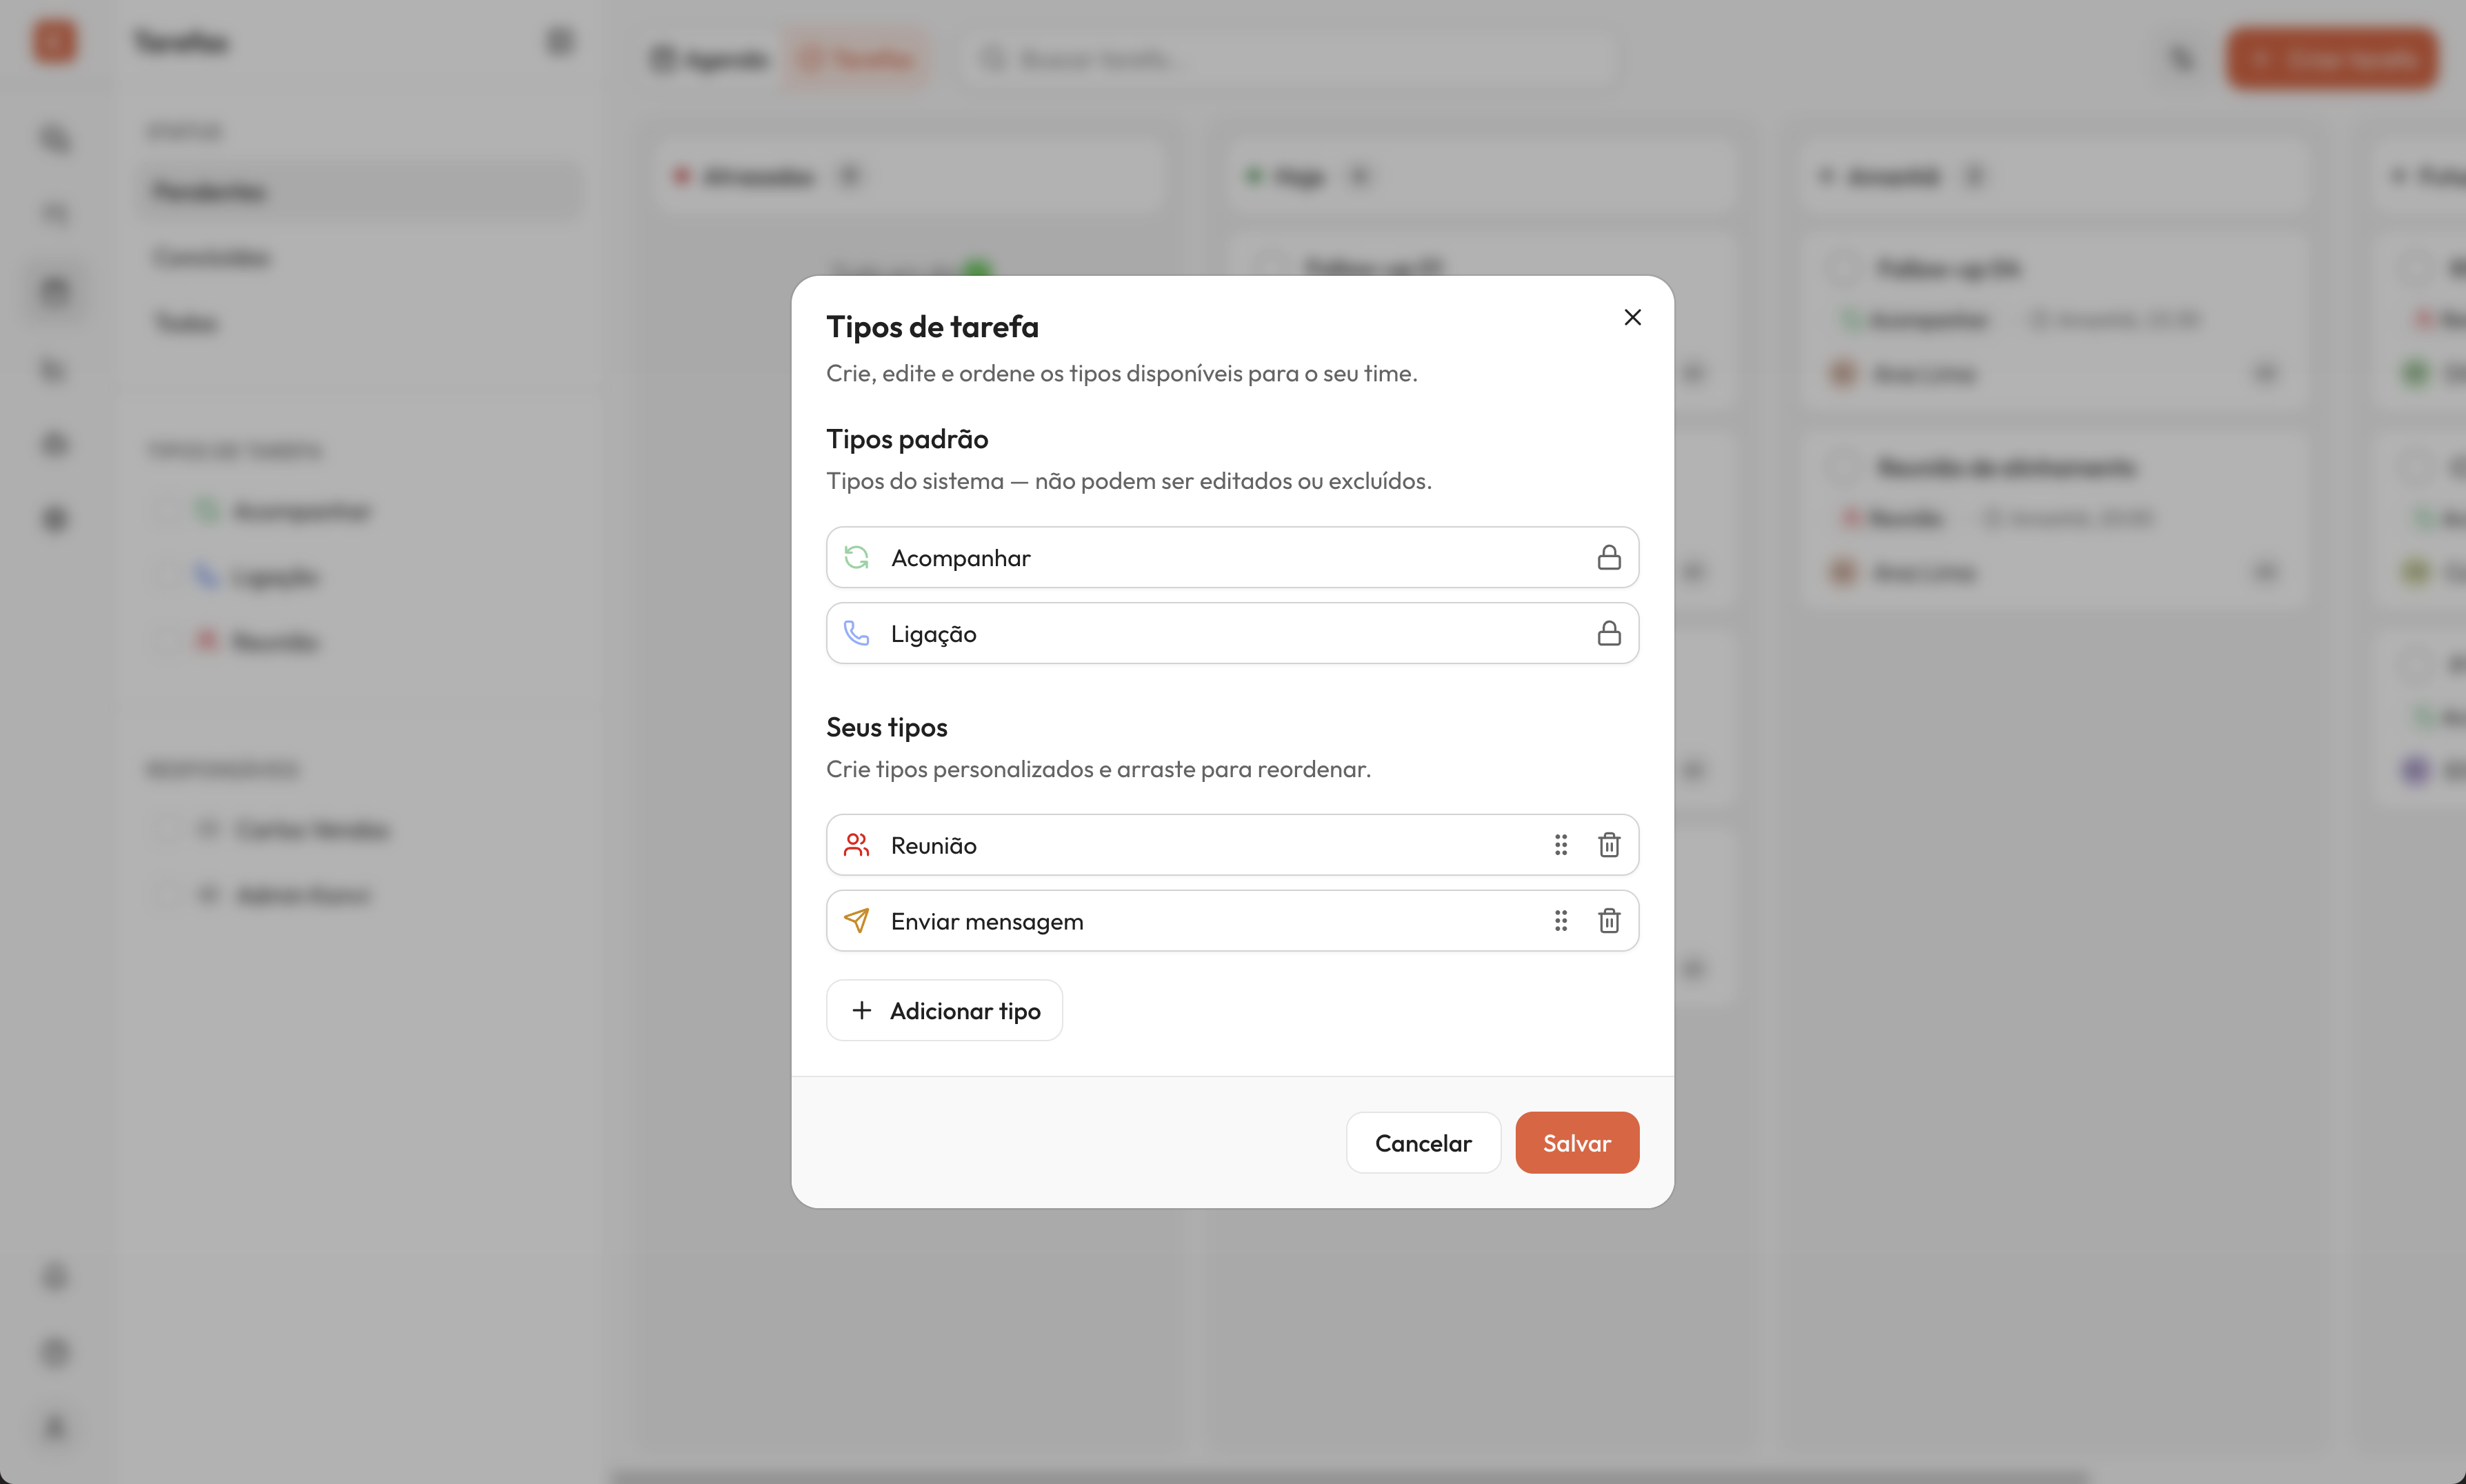Close the Tipos de tarefa dialog
The image size is (2466, 1484).
click(x=1632, y=317)
